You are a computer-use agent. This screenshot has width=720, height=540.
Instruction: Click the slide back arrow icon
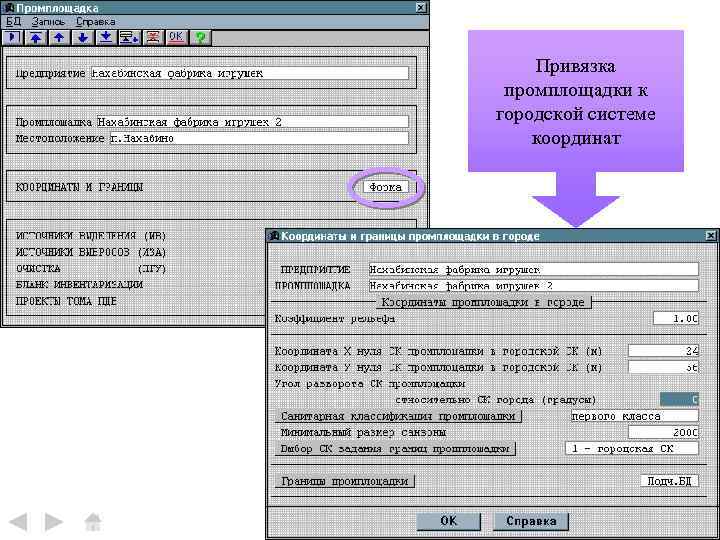(19, 522)
